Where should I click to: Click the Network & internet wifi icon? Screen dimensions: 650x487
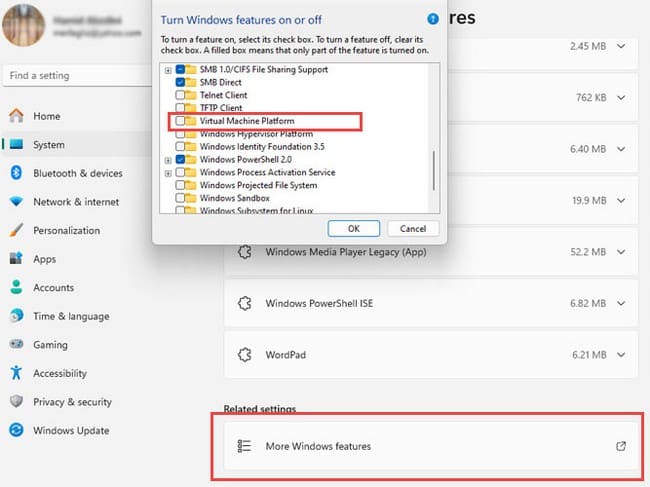point(16,201)
